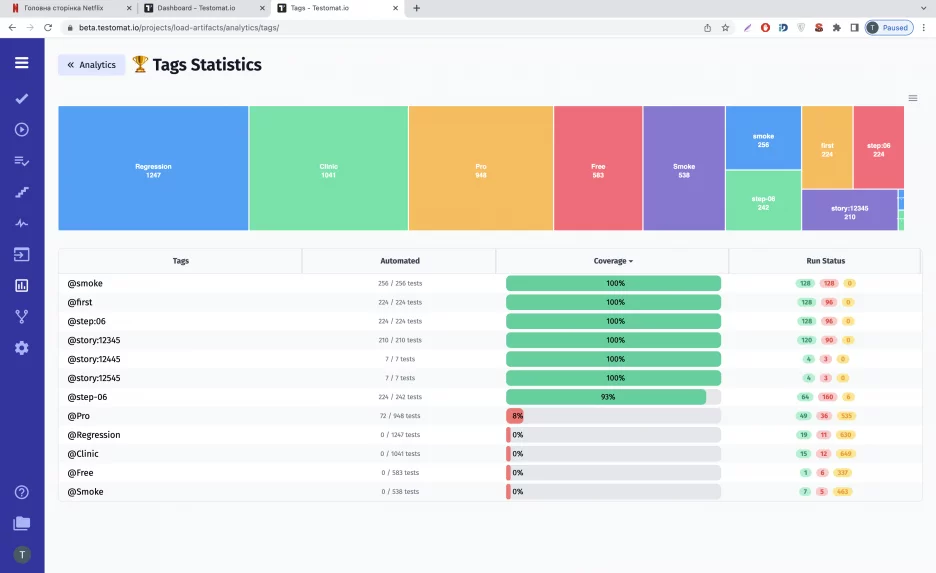Click the branch icon in sidebar
The height and width of the screenshot is (573, 936).
click(x=21, y=316)
